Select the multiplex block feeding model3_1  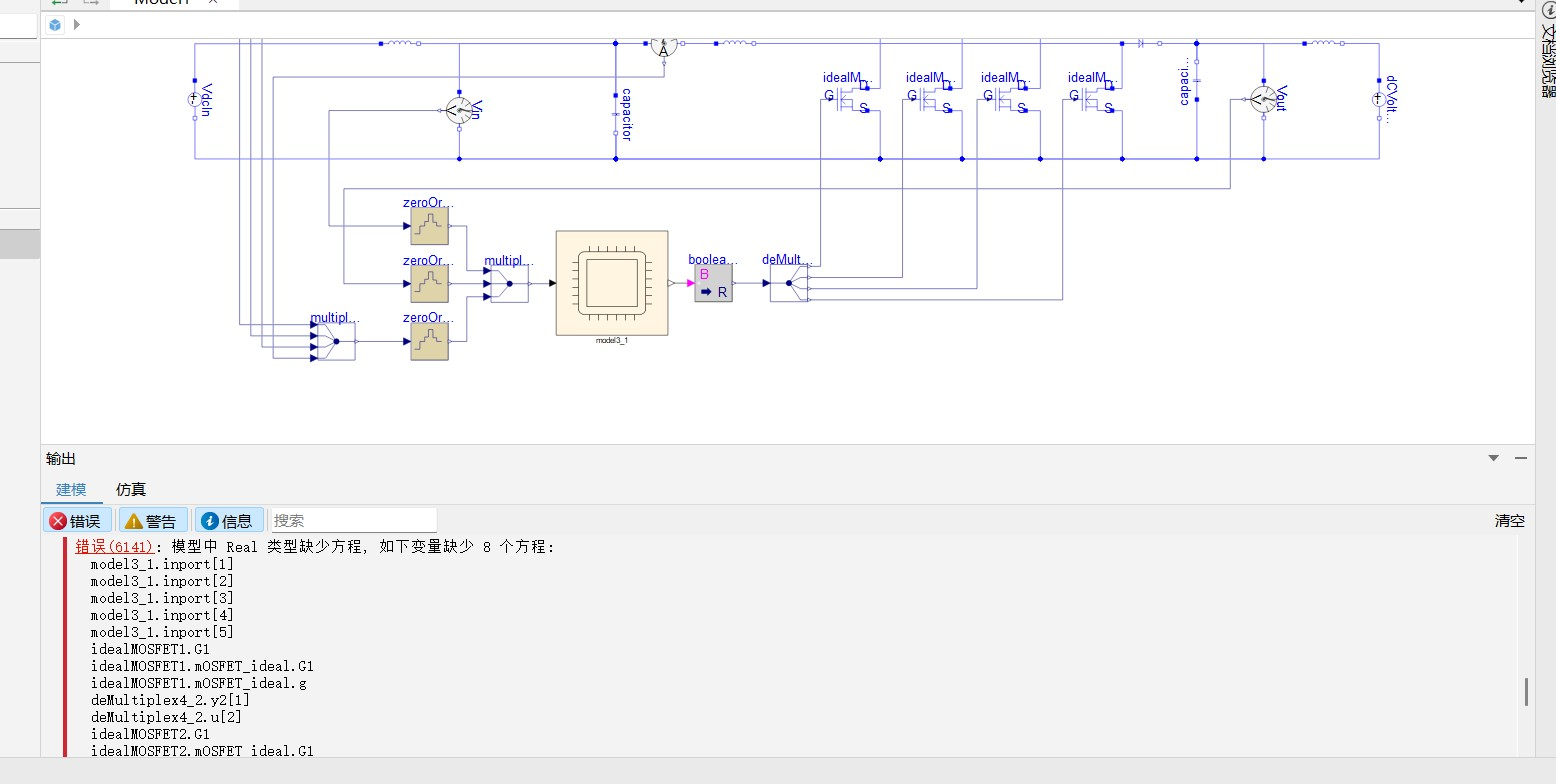[508, 283]
